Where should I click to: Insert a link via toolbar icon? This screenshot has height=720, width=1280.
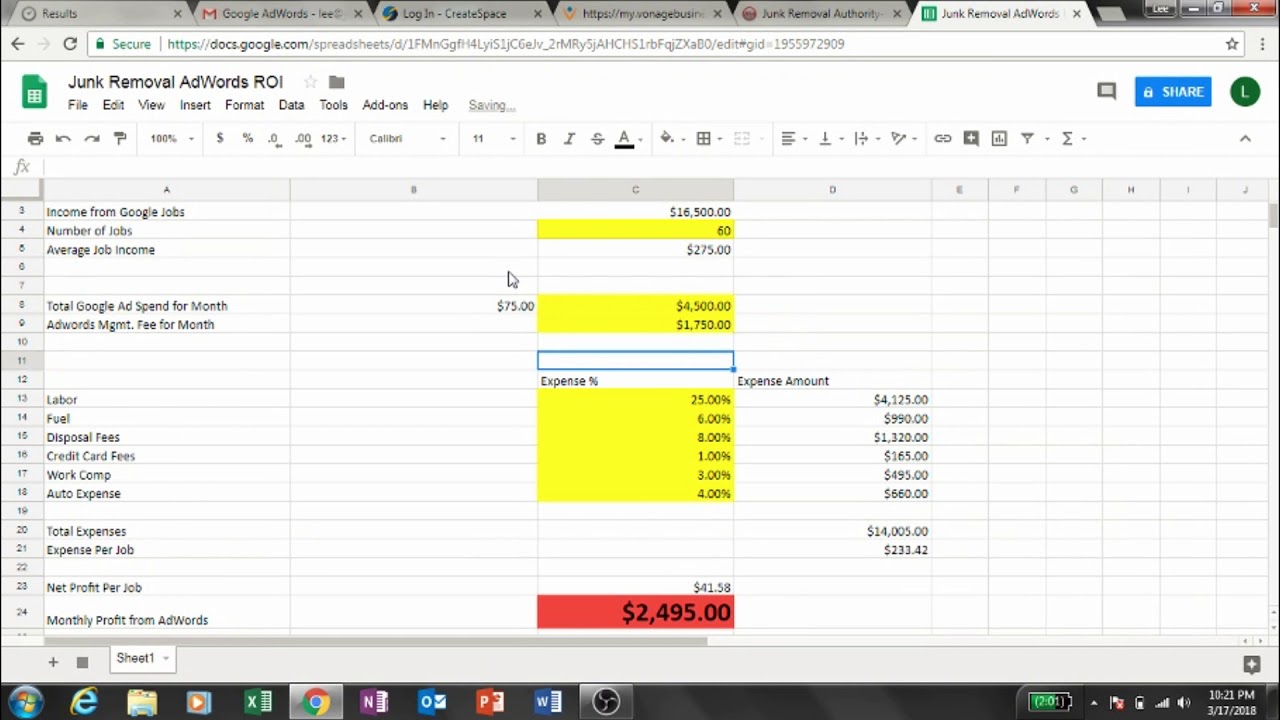942,138
